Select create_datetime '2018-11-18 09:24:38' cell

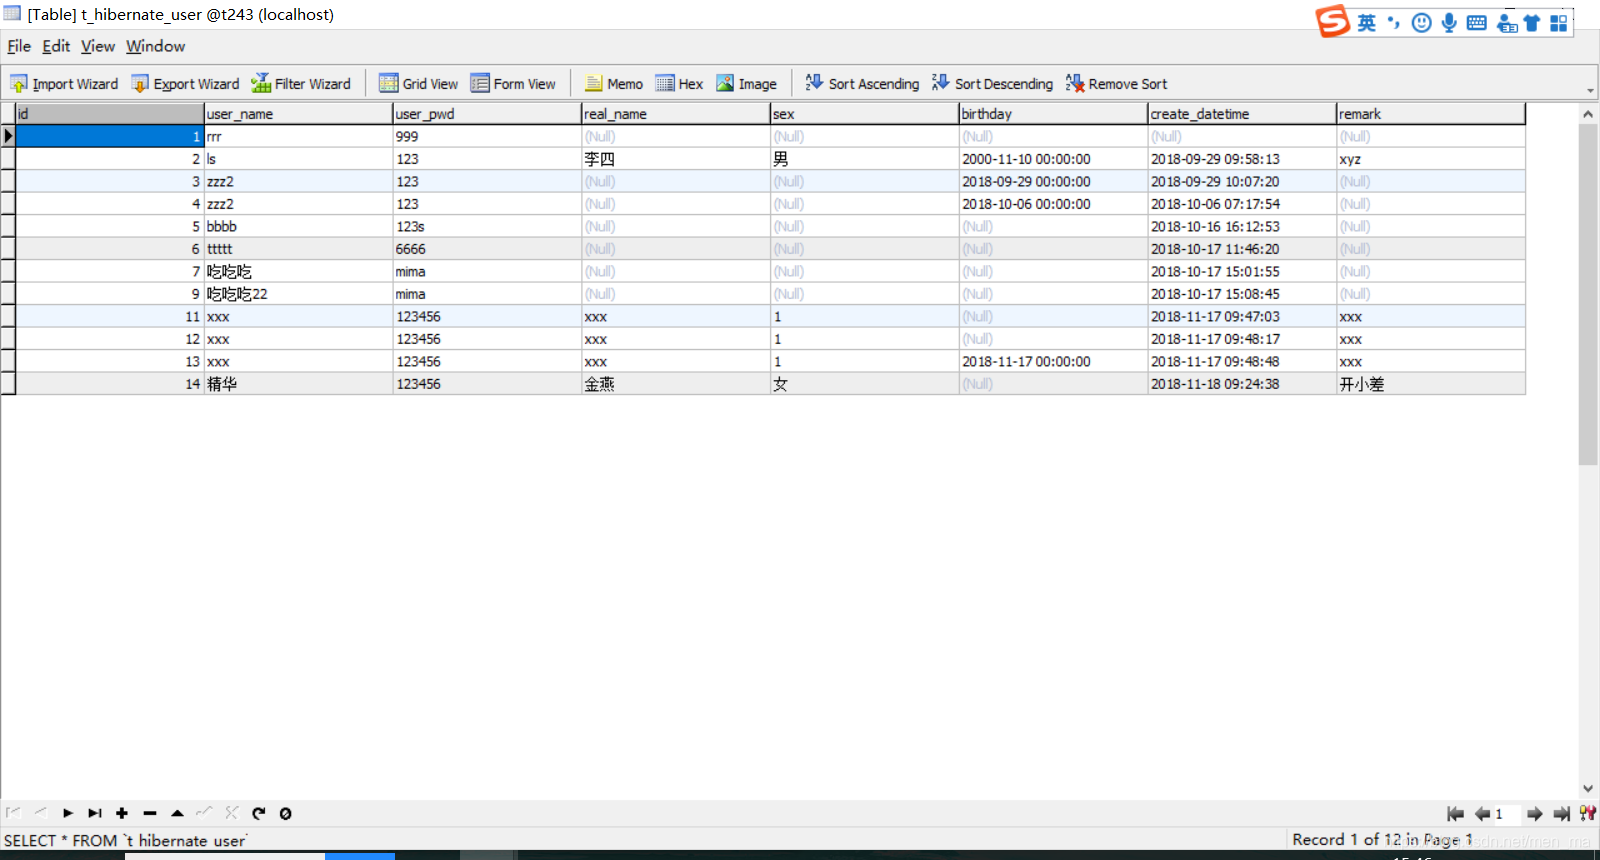(x=1242, y=384)
